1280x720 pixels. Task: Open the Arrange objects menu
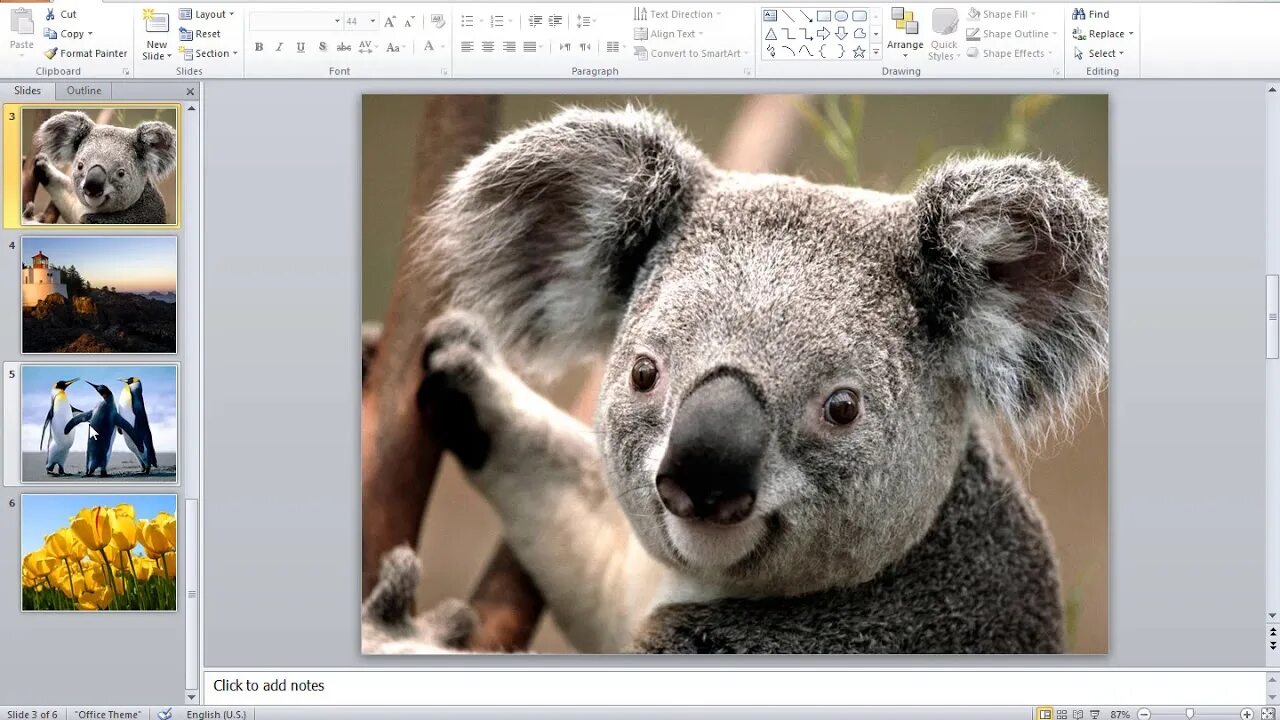(905, 32)
